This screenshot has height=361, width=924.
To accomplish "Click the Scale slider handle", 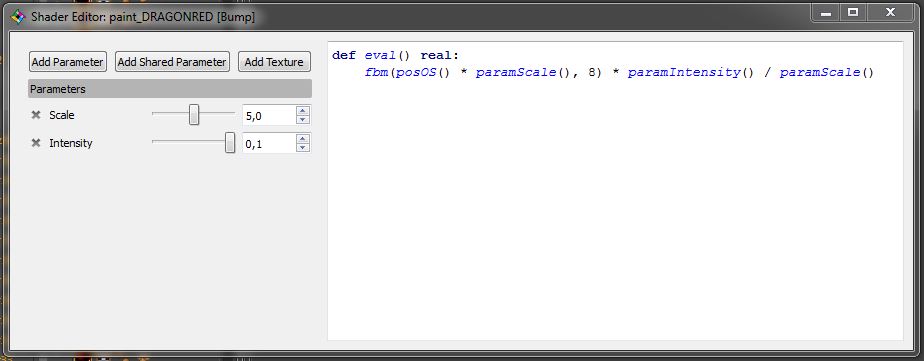I will [194, 115].
